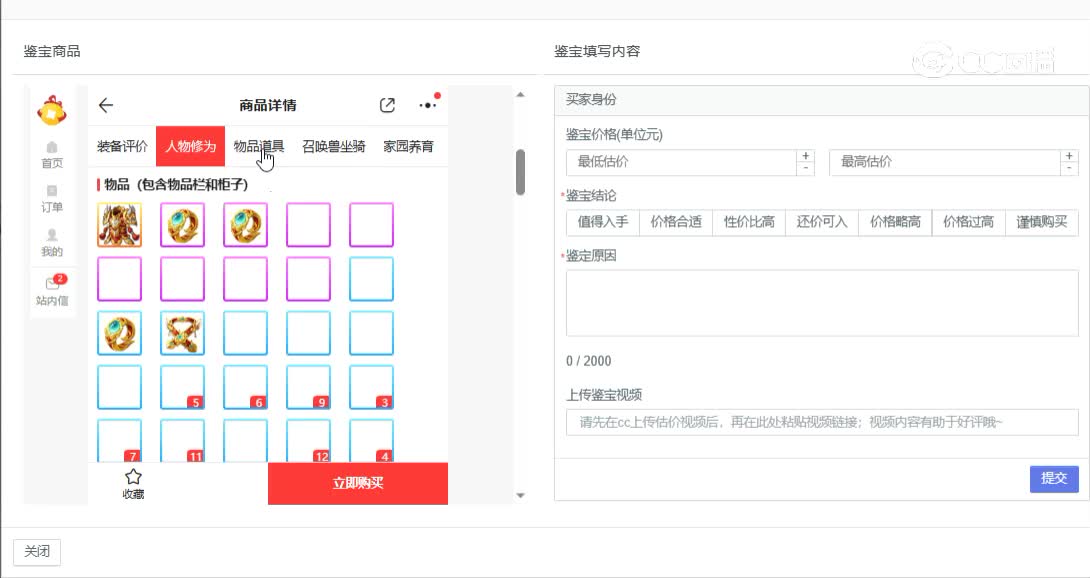
Task: Select the item slot with badge 9
Action: (x=309, y=387)
